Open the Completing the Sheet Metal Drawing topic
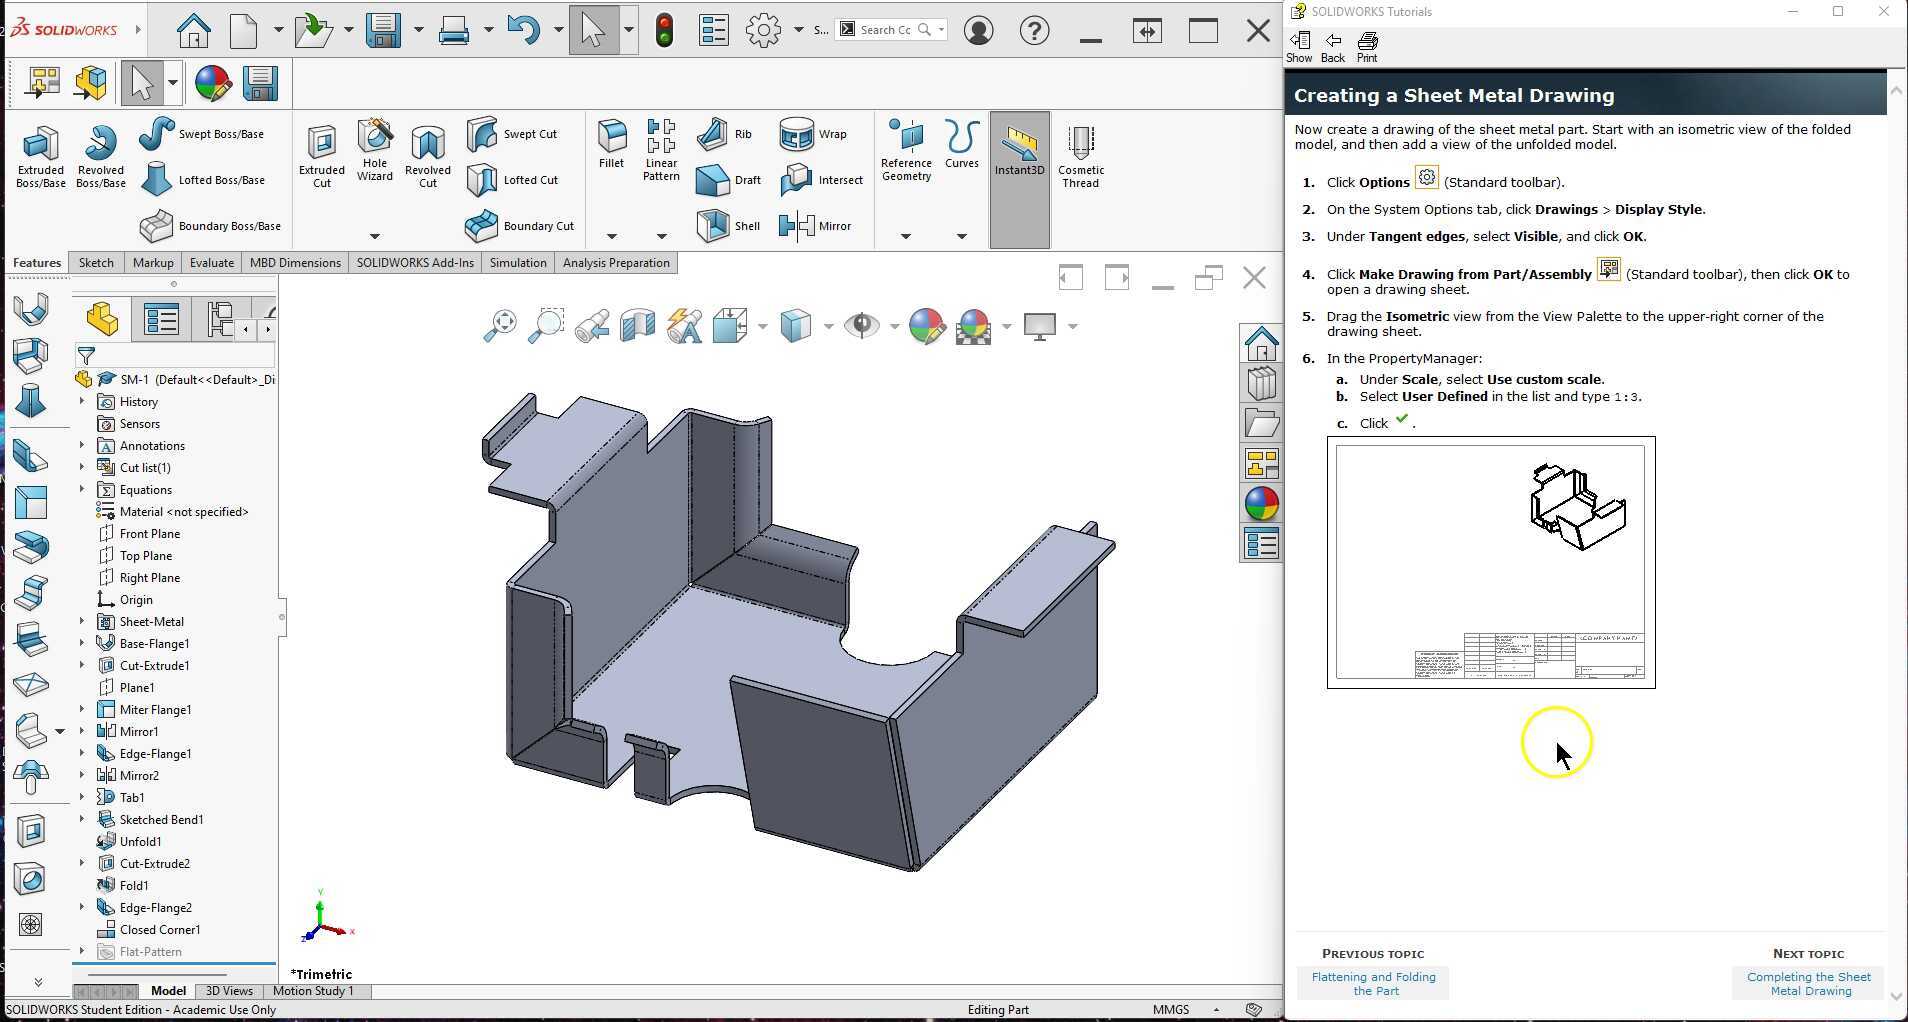The height and width of the screenshot is (1022, 1908). [x=1807, y=983]
